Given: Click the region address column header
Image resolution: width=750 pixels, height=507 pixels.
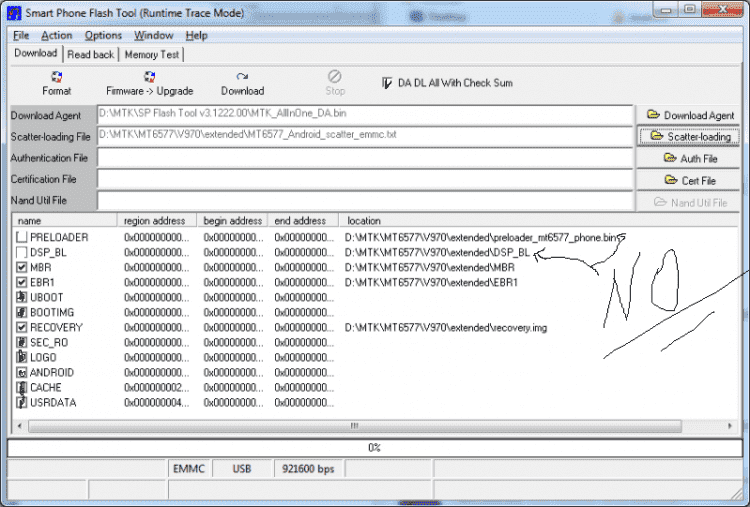Looking at the screenshot, I should pyautogui.click(x=157, y=220).
